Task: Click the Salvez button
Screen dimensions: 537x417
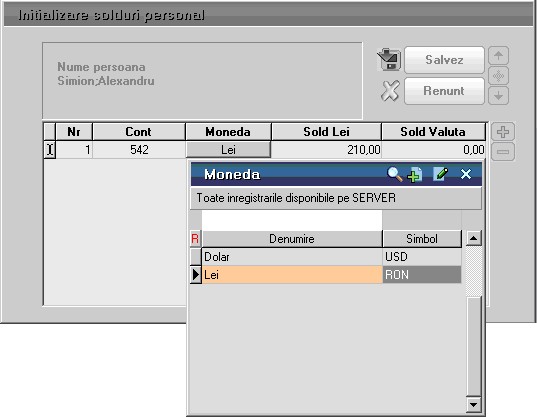Action: (x=444, y=60)
